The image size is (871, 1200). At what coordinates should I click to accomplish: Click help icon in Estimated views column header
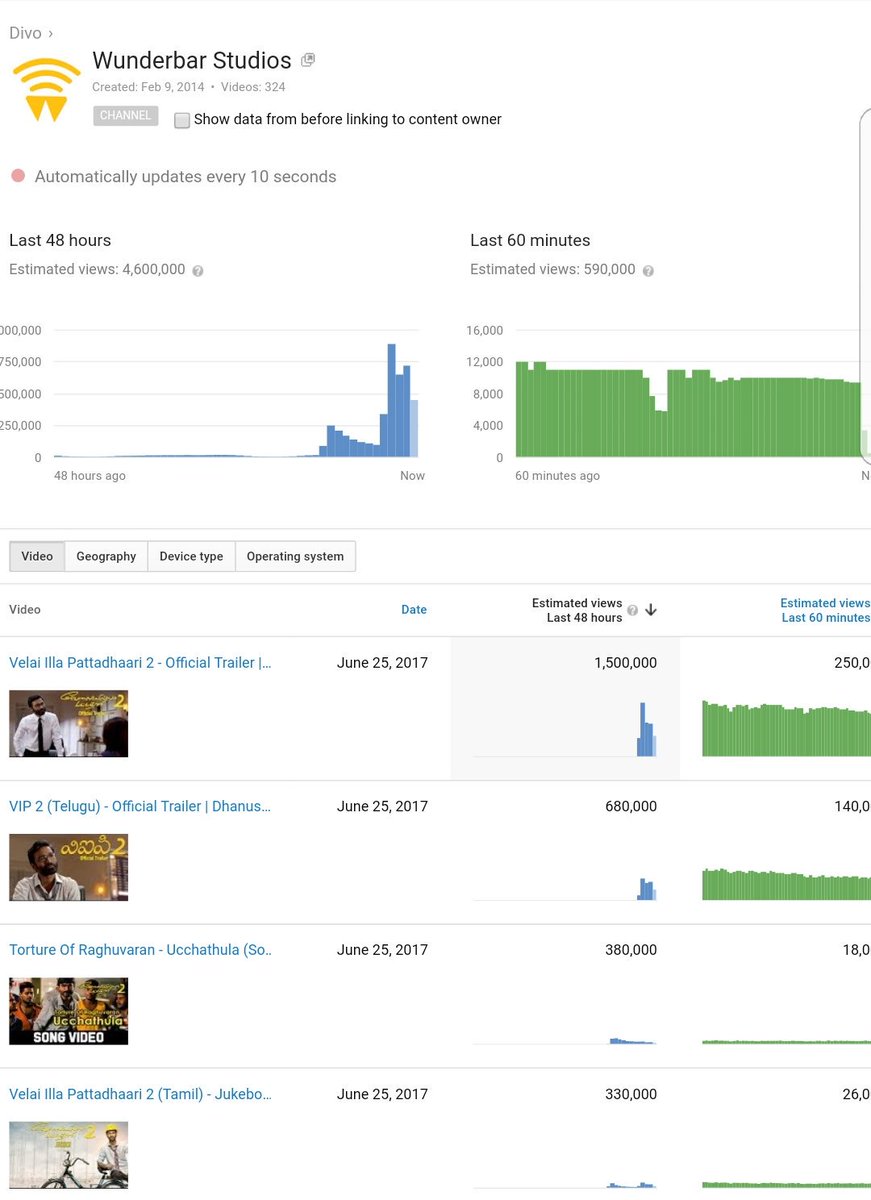click(x=632, y=609)
